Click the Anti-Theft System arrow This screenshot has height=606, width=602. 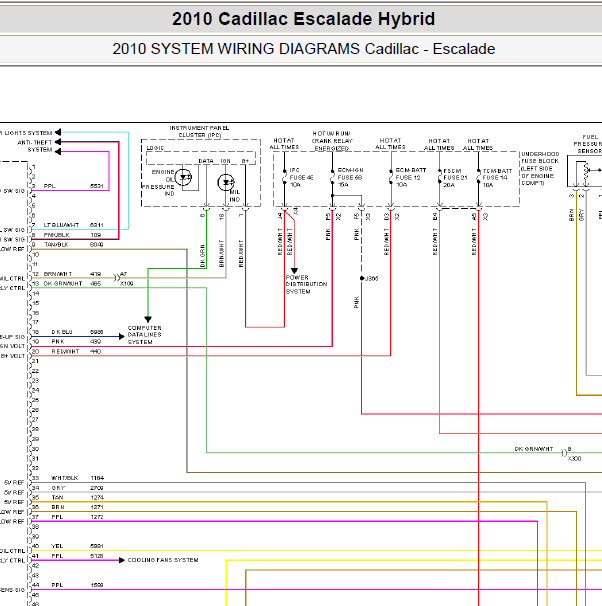58,142
